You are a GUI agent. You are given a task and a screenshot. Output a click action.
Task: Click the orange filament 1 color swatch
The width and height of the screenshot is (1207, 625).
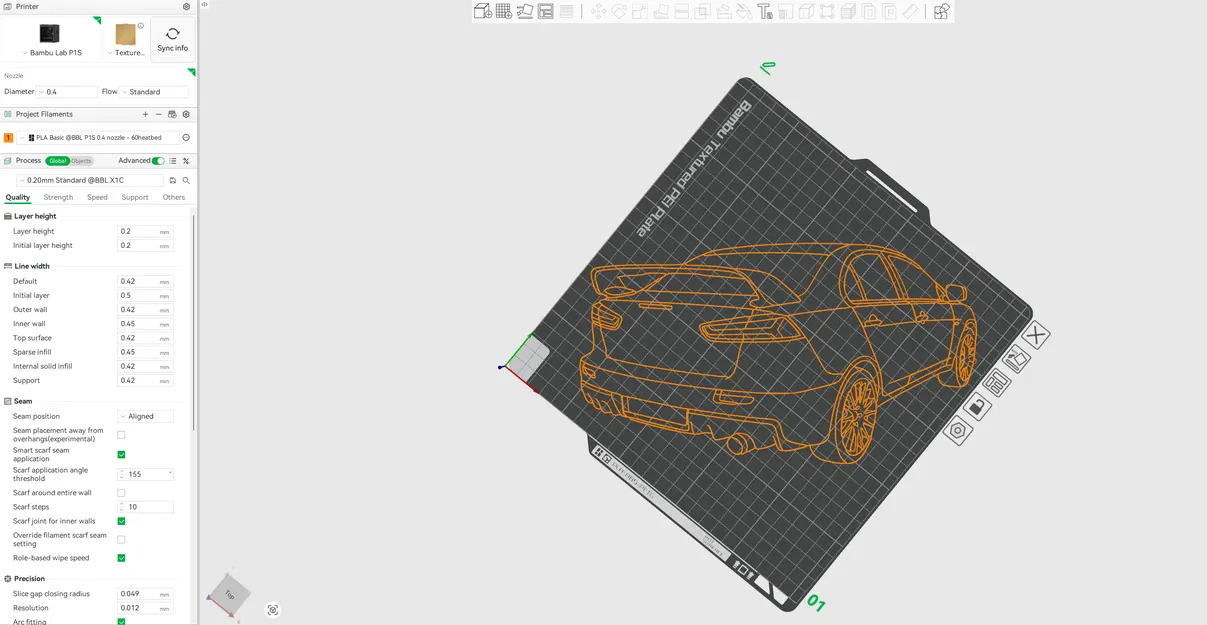click(x=9, y=138)
